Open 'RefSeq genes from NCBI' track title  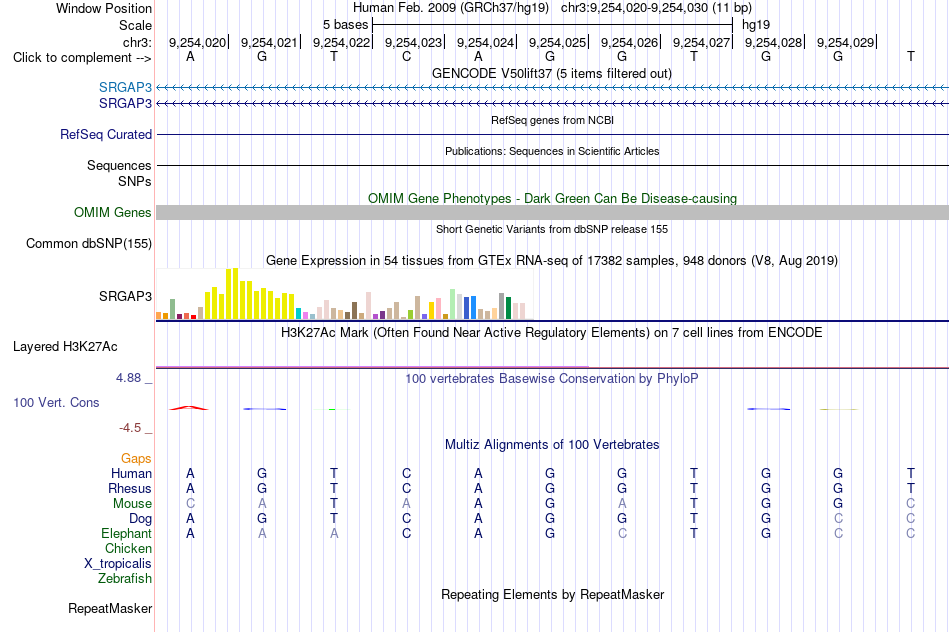[x=552, y=120]
